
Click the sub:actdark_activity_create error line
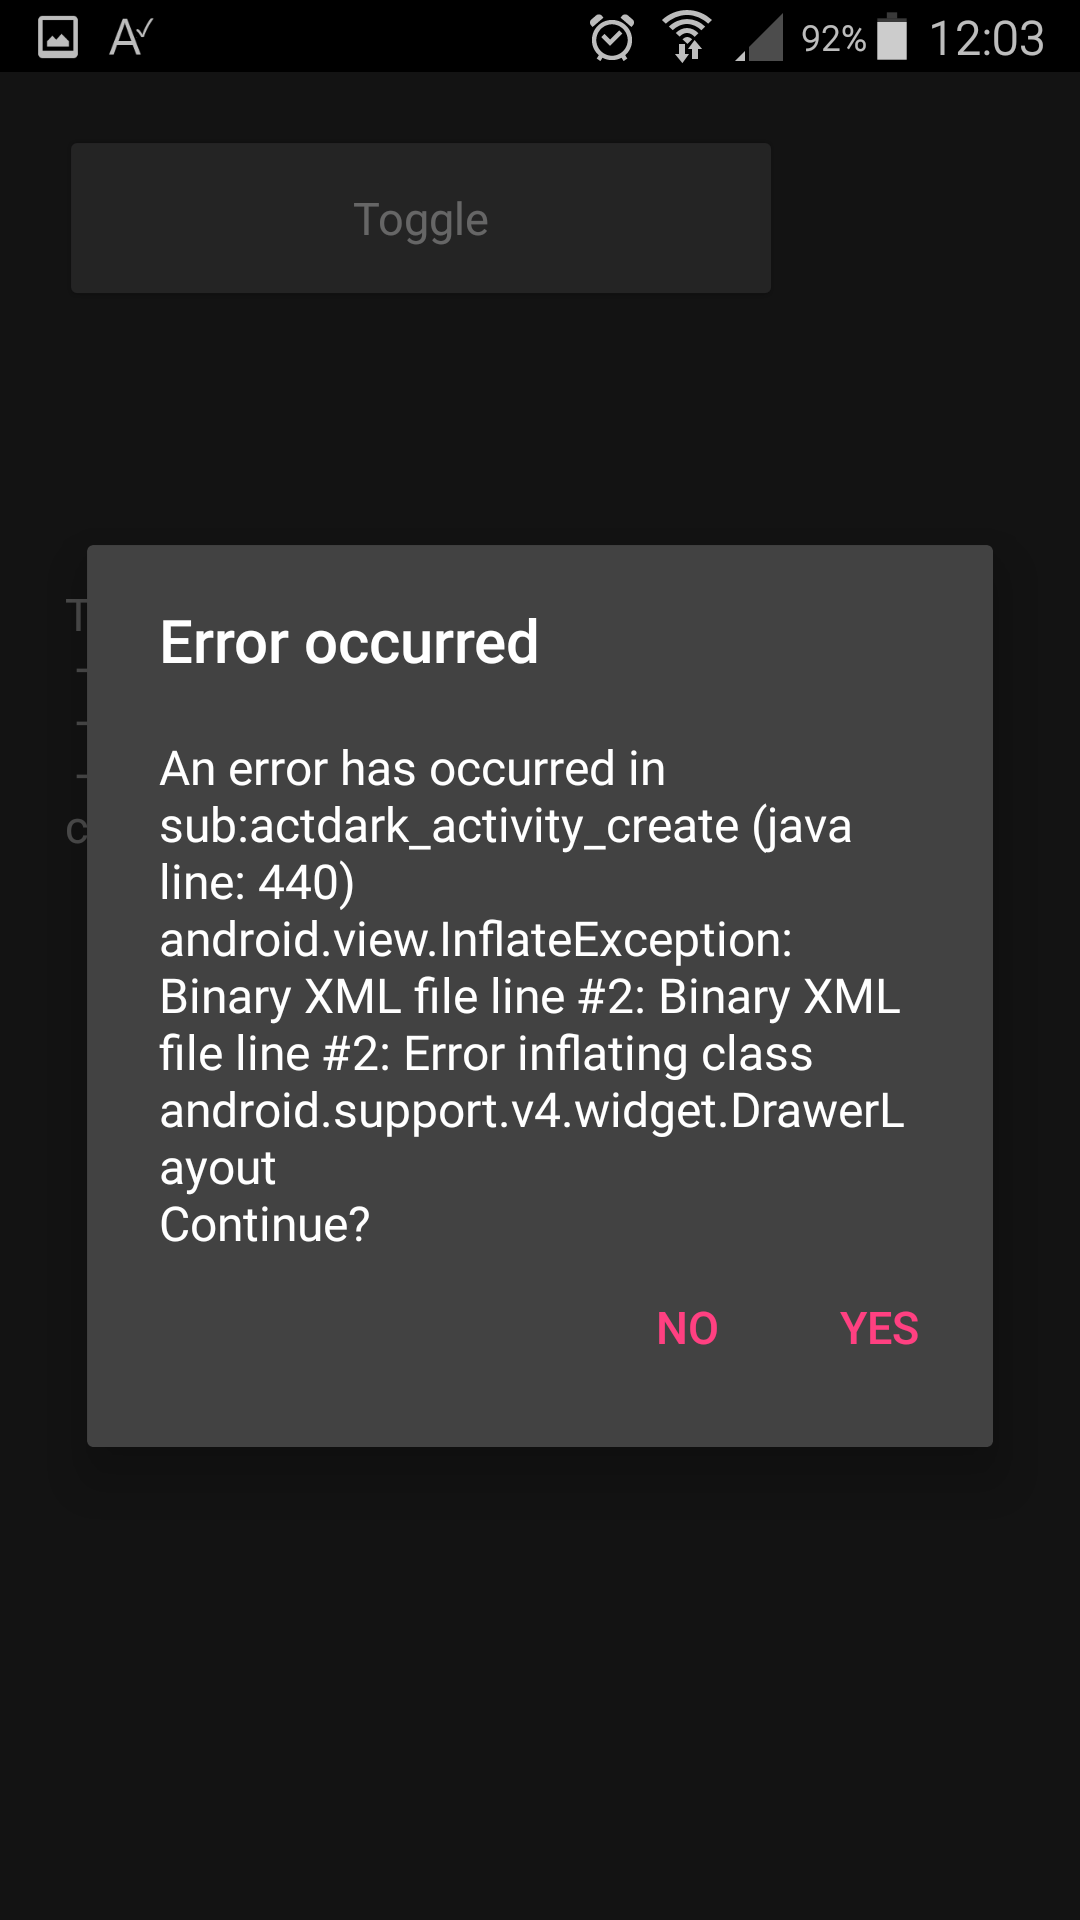[506, 826]
